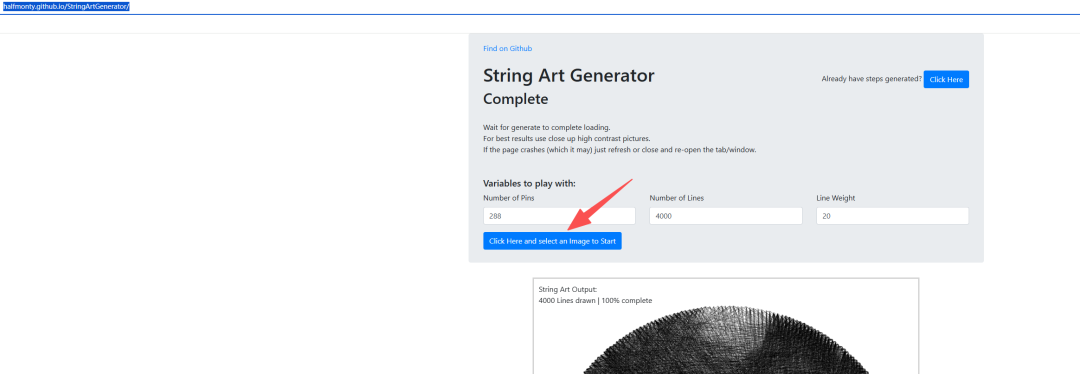
Task: Click the select an Image to Start button
Action: [x=552, y=241]
